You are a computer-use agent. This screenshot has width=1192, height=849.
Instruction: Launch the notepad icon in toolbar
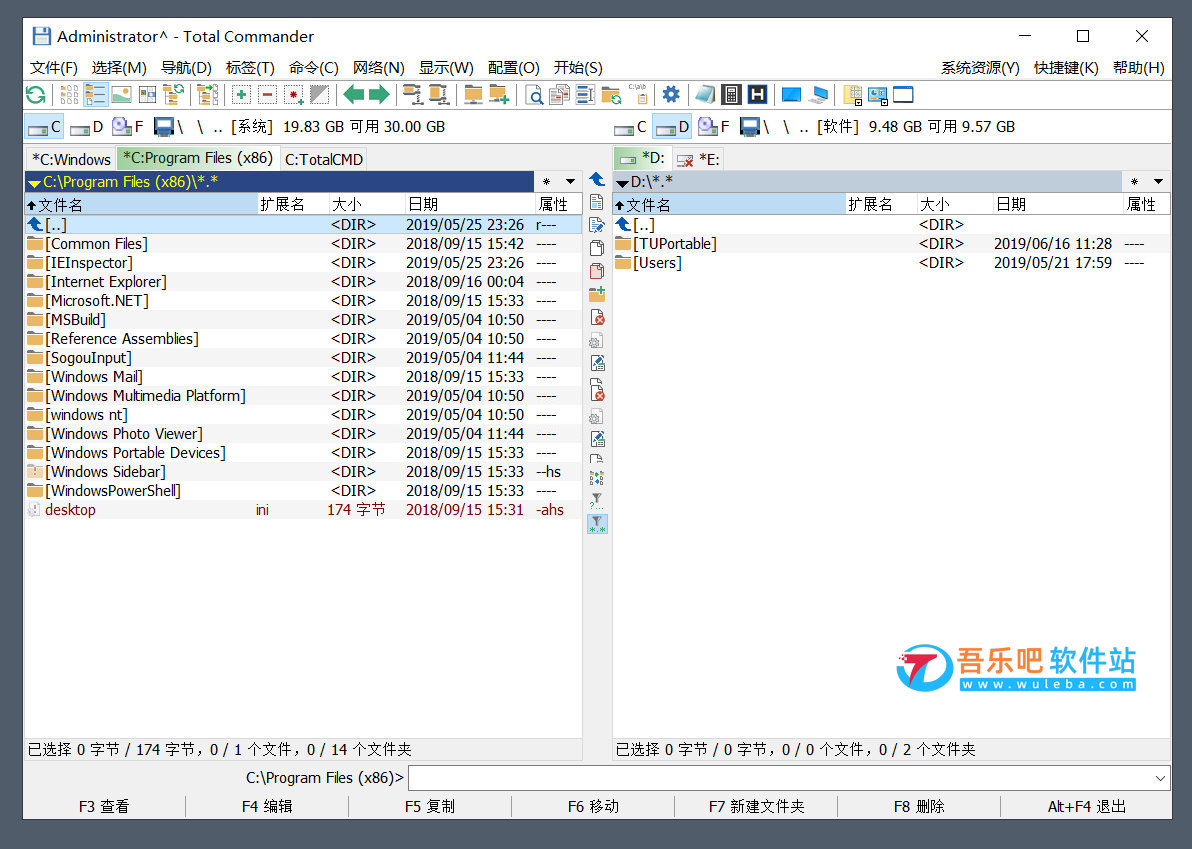click(705, 95)
